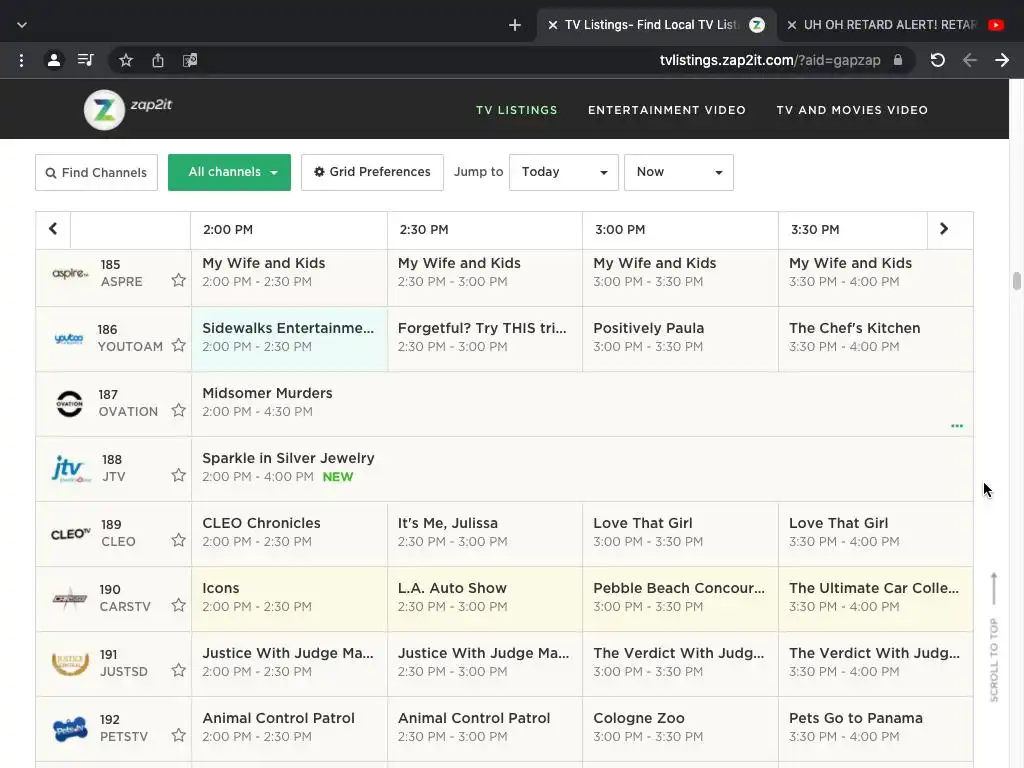Screen dimensions: 1024x768
Task: Close the TV Listings tab
Action: tap(552, 25)
